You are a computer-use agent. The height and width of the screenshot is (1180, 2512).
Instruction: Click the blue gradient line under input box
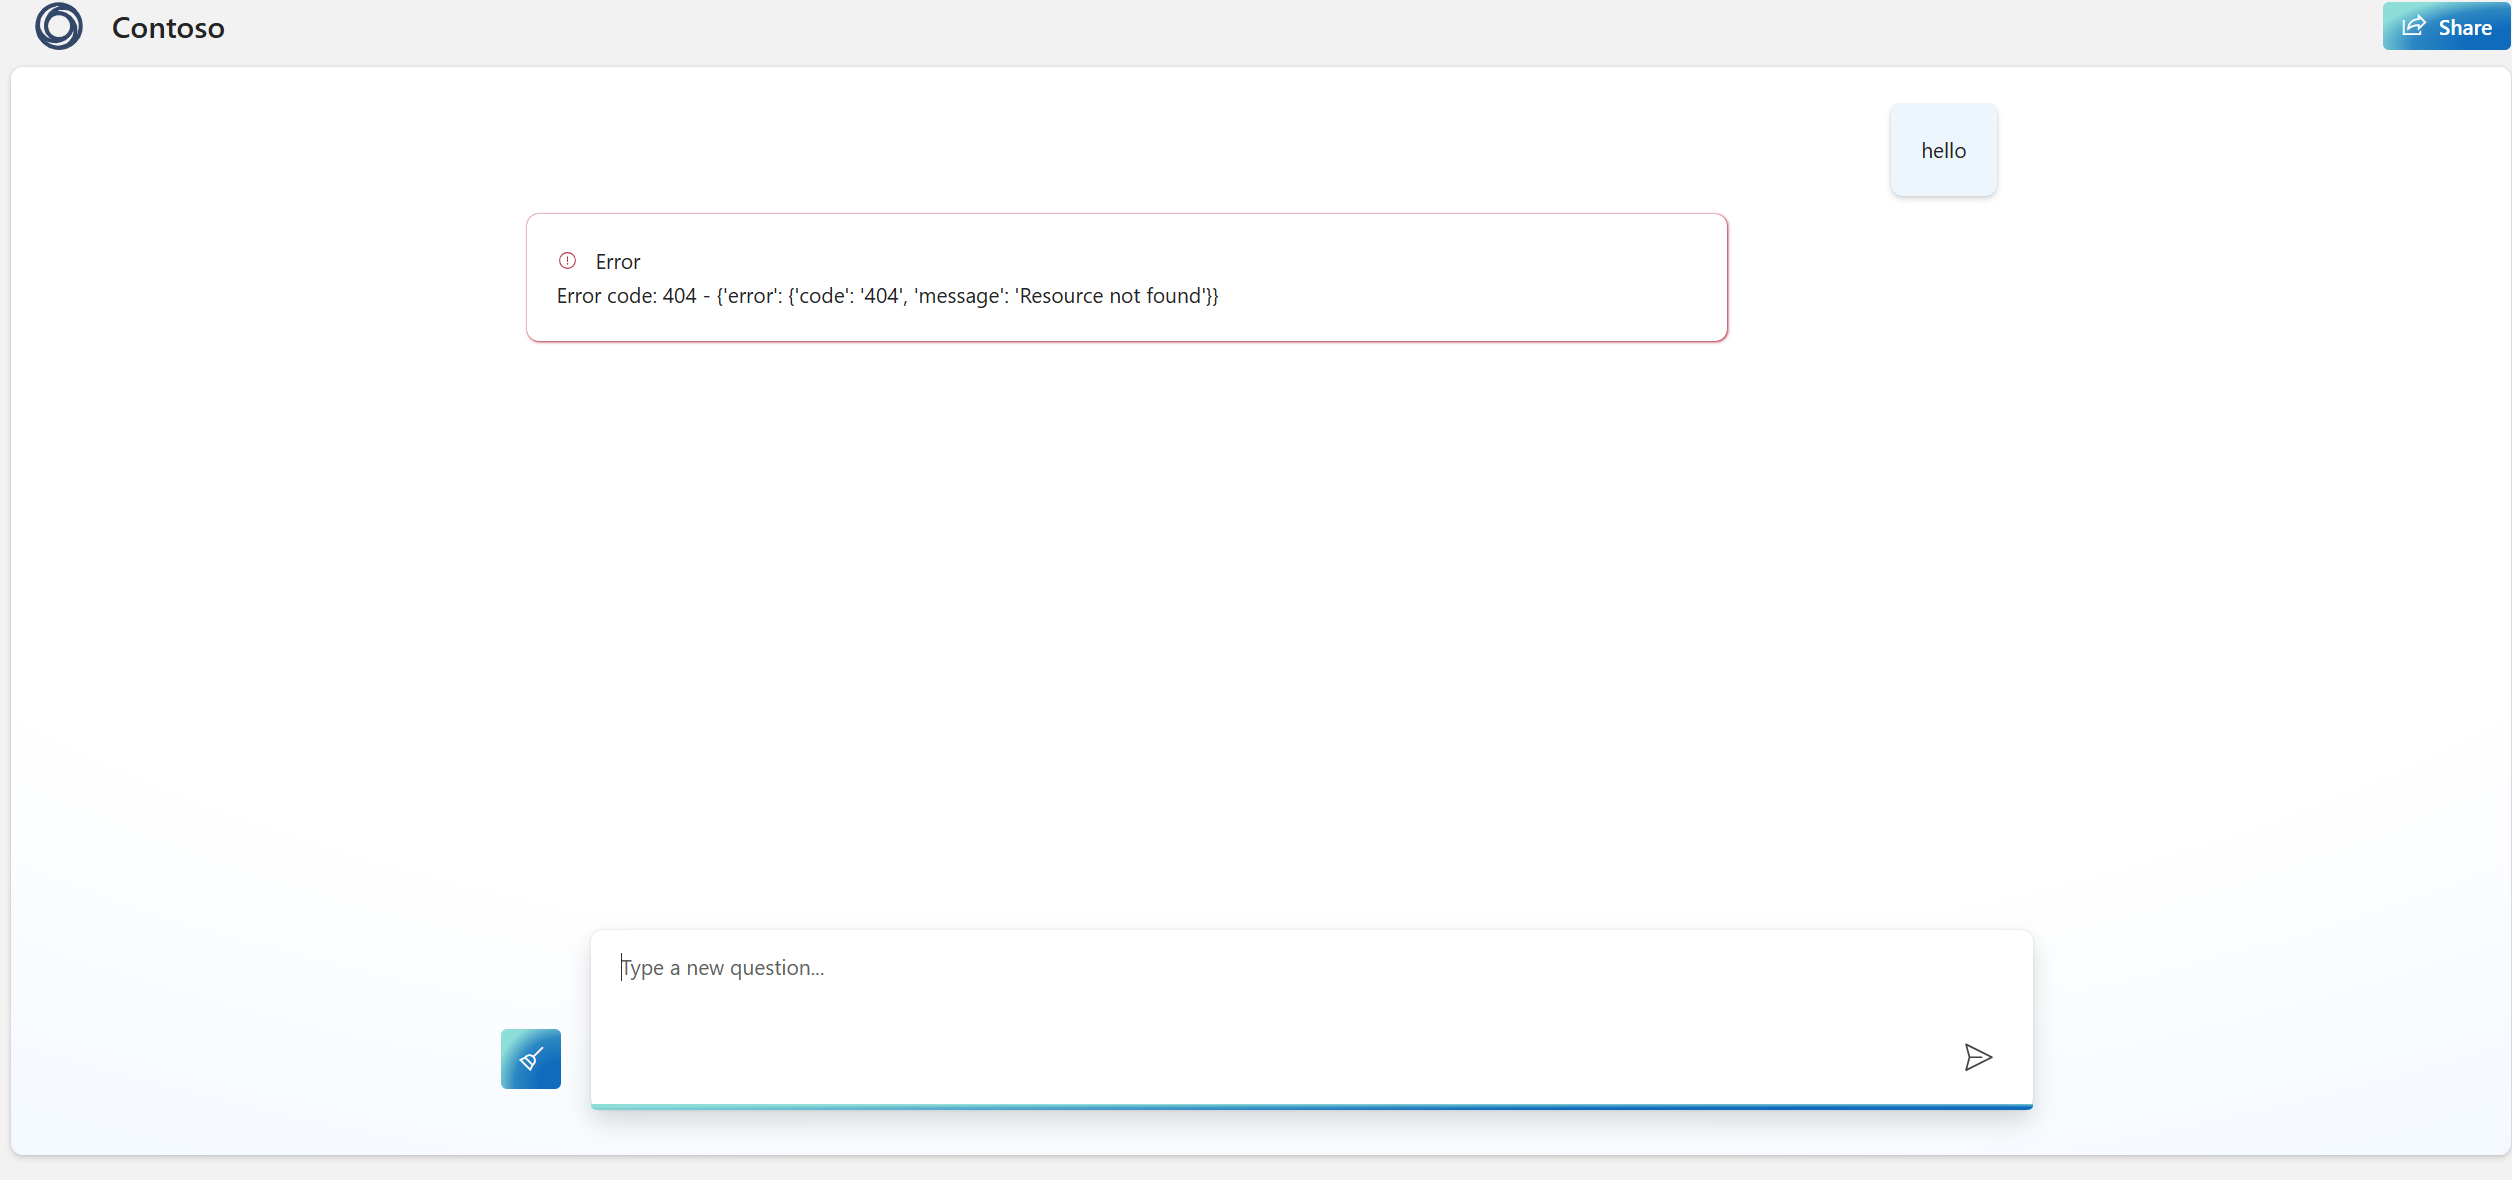click(x=1311, y=1106)
